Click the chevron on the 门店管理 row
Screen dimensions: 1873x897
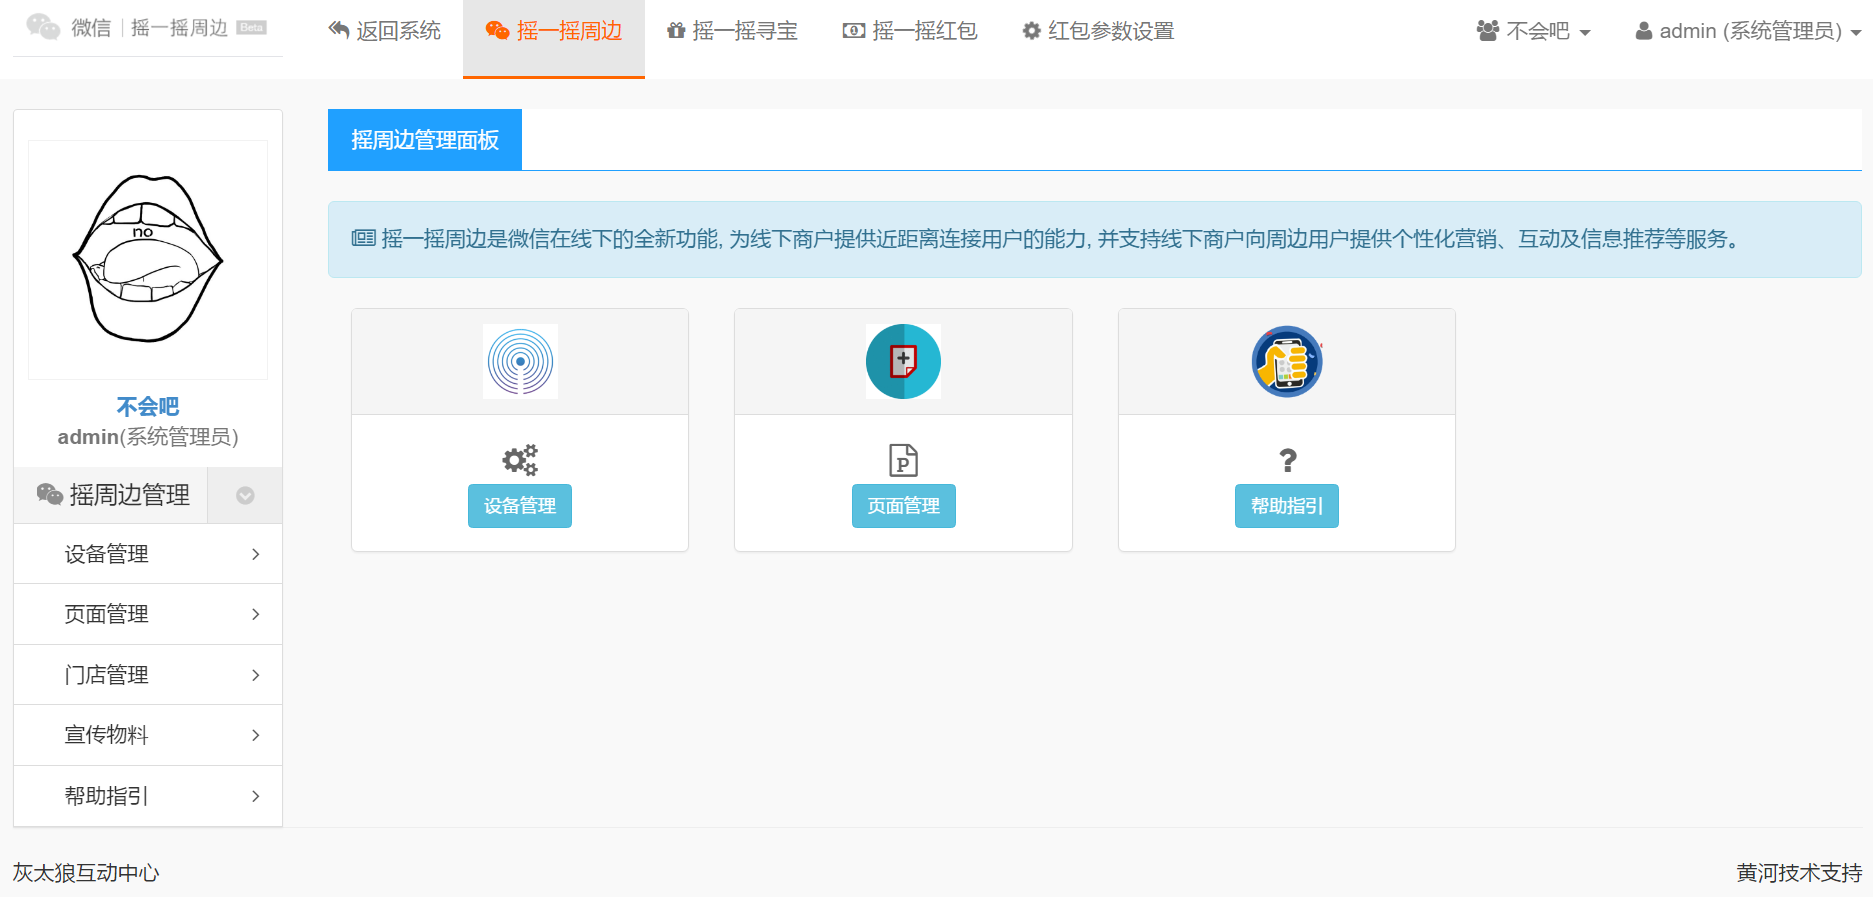(x=256, y=675)
